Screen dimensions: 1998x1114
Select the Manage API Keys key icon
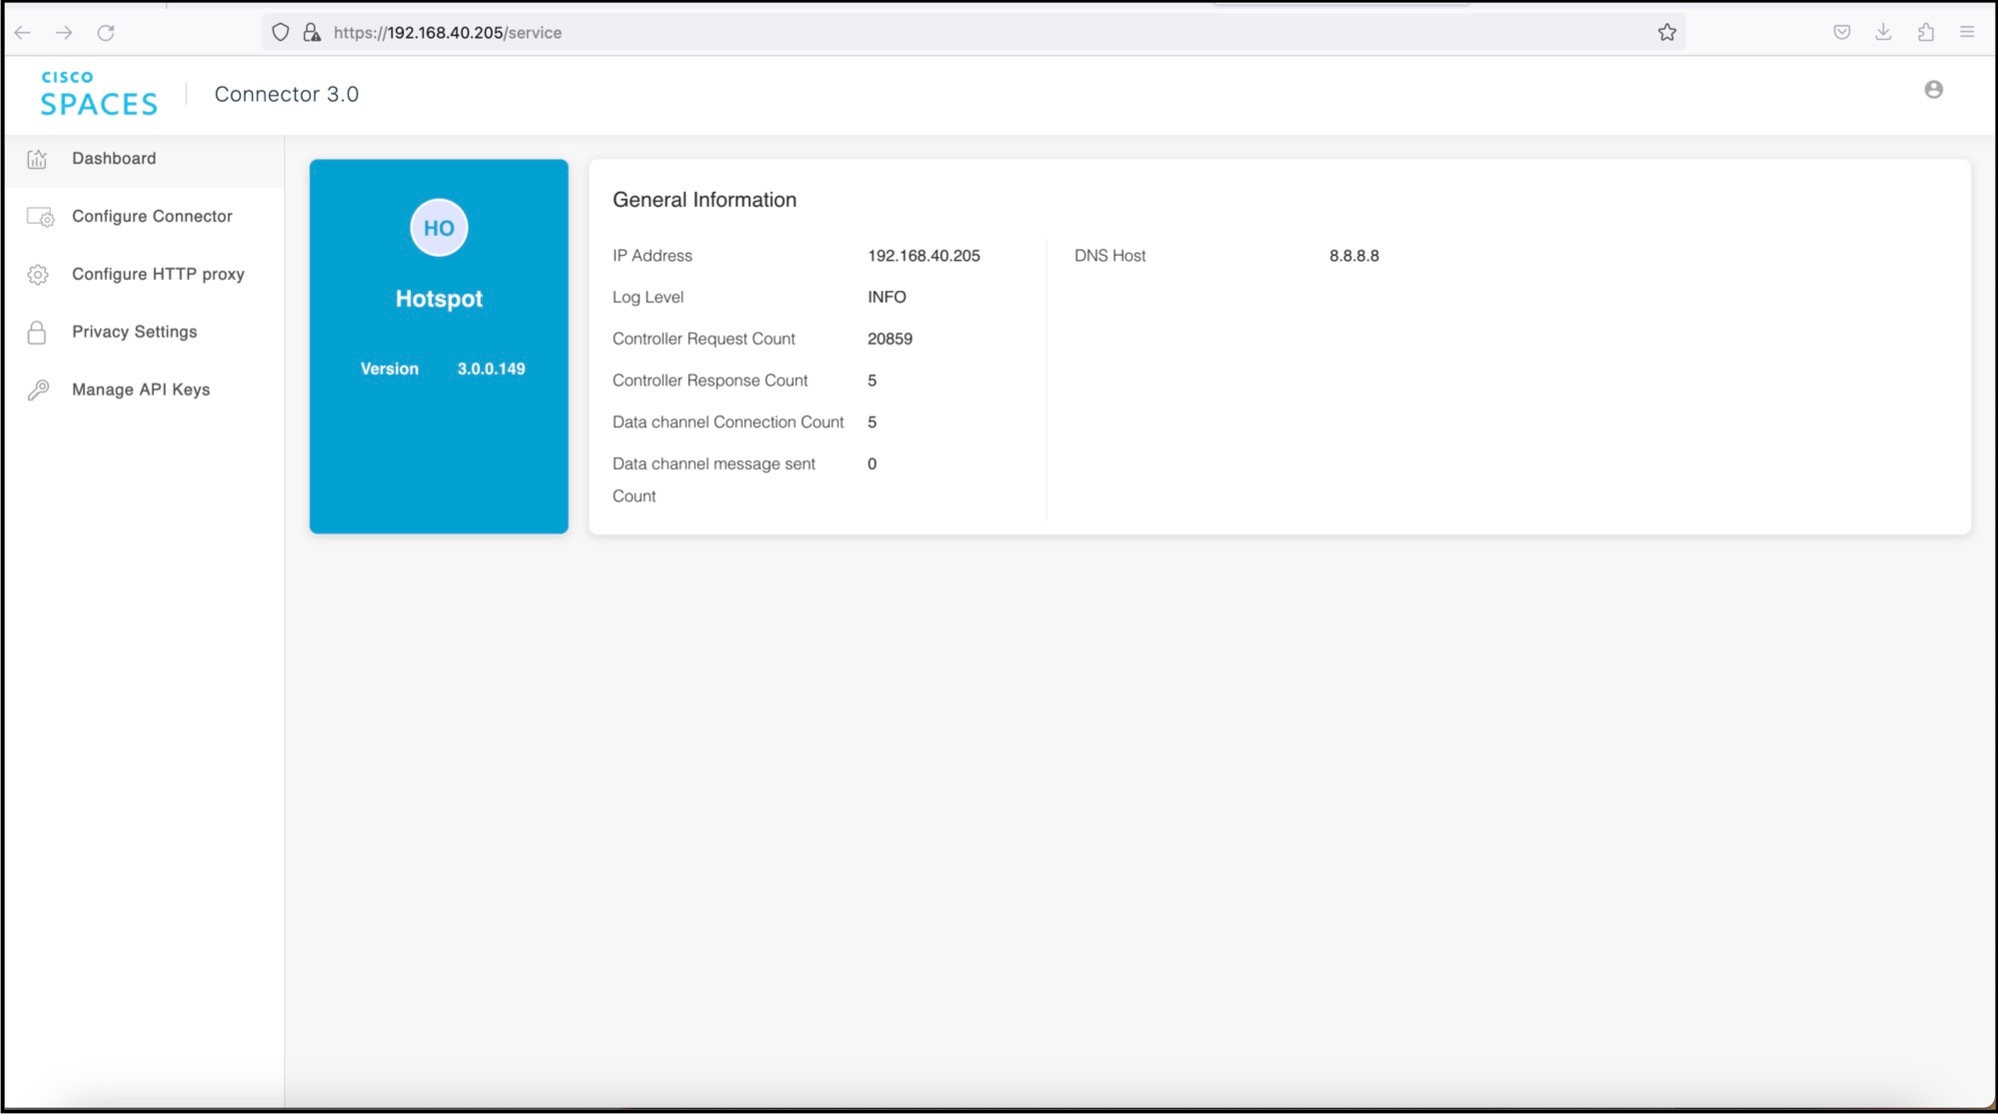(x=37, y=389)
